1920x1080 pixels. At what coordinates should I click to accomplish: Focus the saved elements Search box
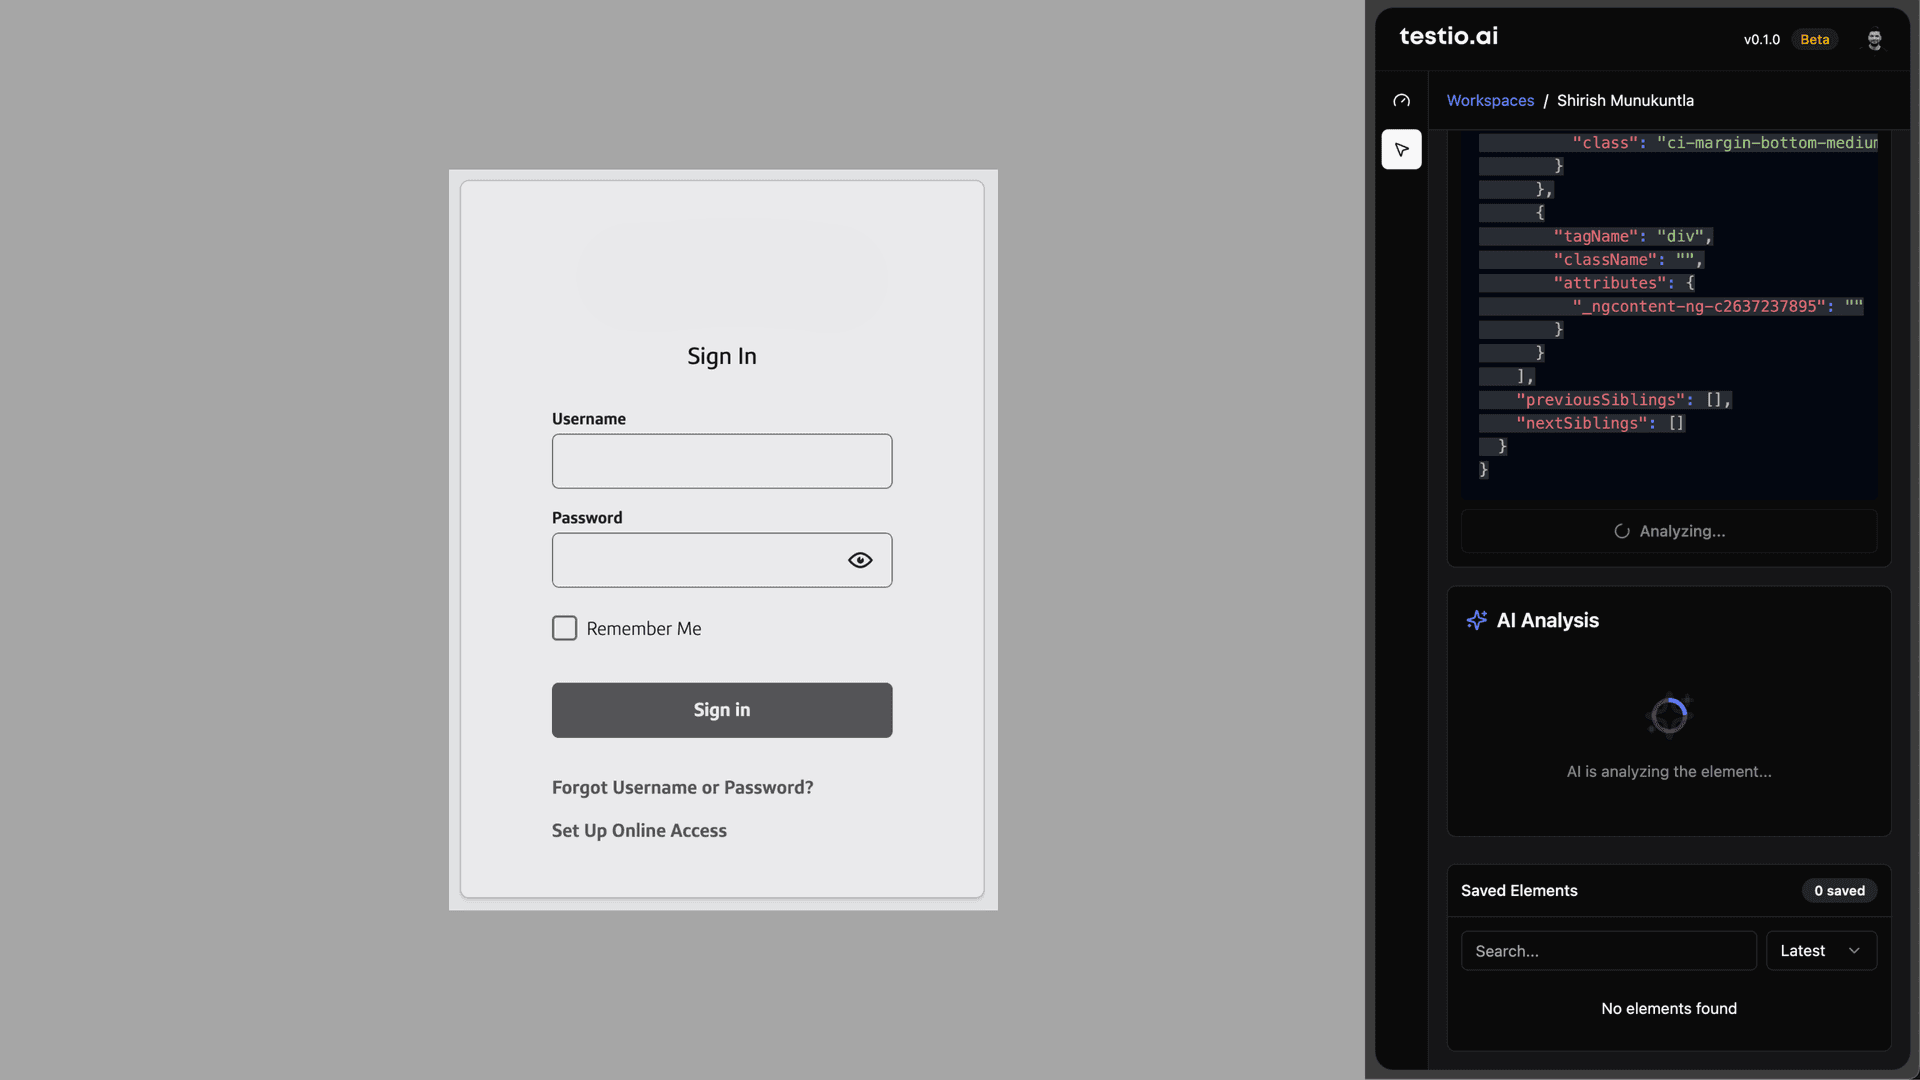(1608, 951)
